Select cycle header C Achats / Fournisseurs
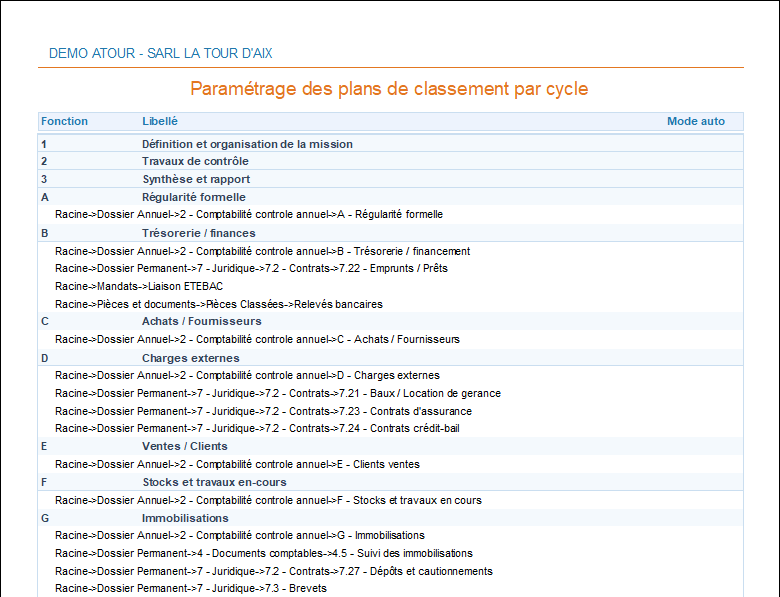780x597 pixels. pos(201,321)
